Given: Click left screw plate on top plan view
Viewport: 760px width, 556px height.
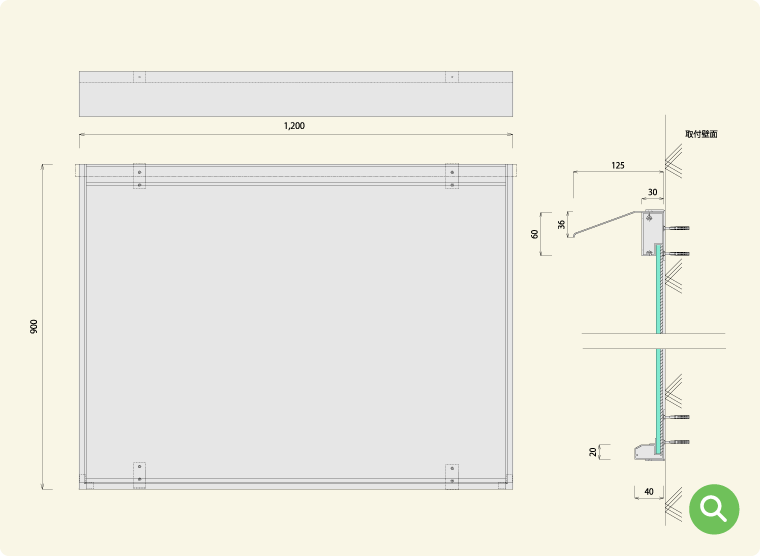Looking at the screenshot, I should pyautogui.click(x=139, y=77).
